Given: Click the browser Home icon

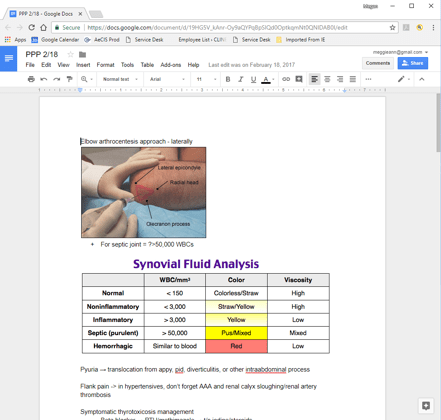Looking at the screenshot, I should (x=43, y=27).
